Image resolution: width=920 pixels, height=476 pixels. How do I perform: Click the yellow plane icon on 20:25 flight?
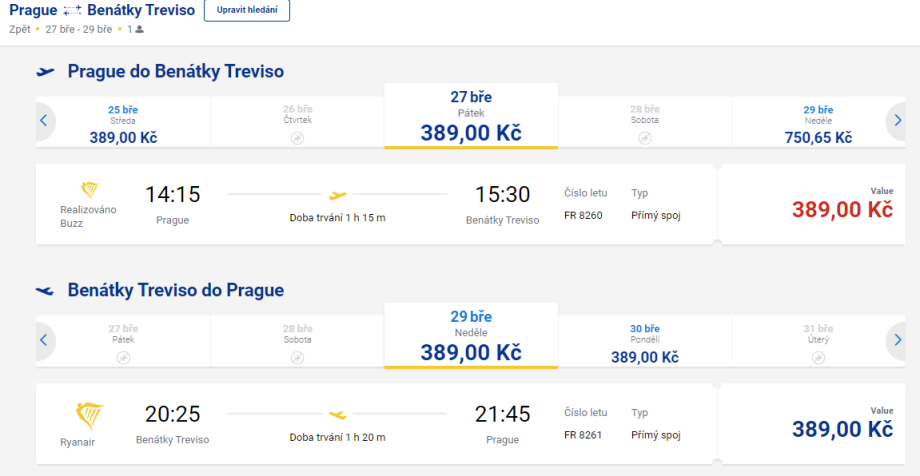338,414
